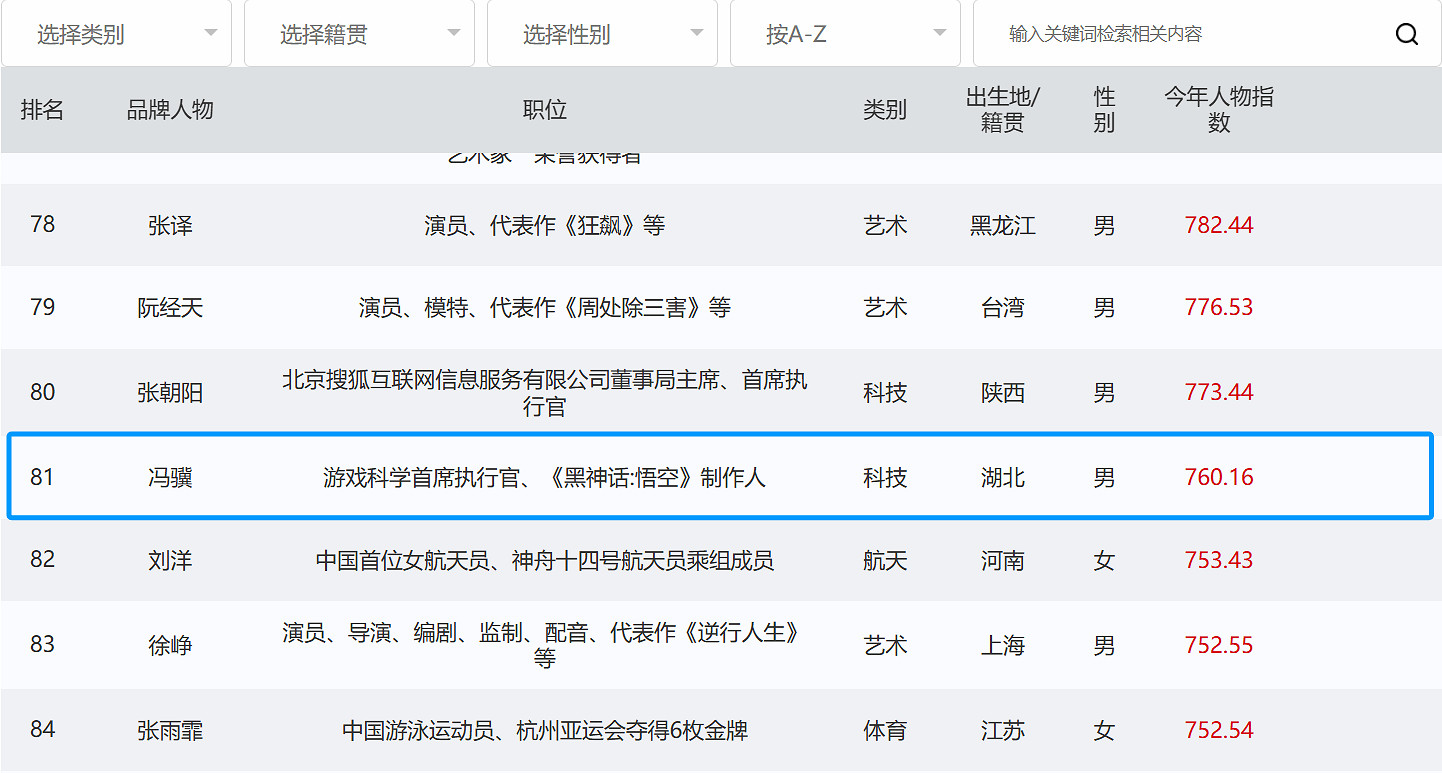The height and width of the screenshot is (773, 1442).
Task: Open 刘洋's entry in row 82
Action: coord(170,561)
